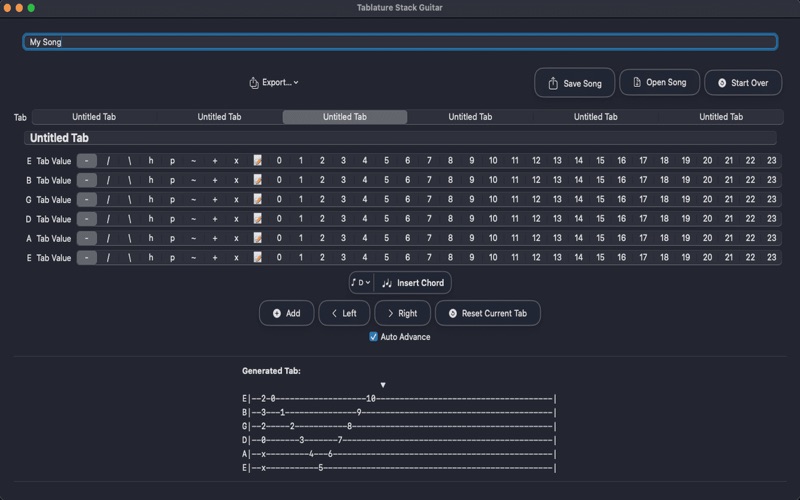This screenshot has height=500, width=800.
Task: Save the song with Save Song
Action: pos(574,83)
